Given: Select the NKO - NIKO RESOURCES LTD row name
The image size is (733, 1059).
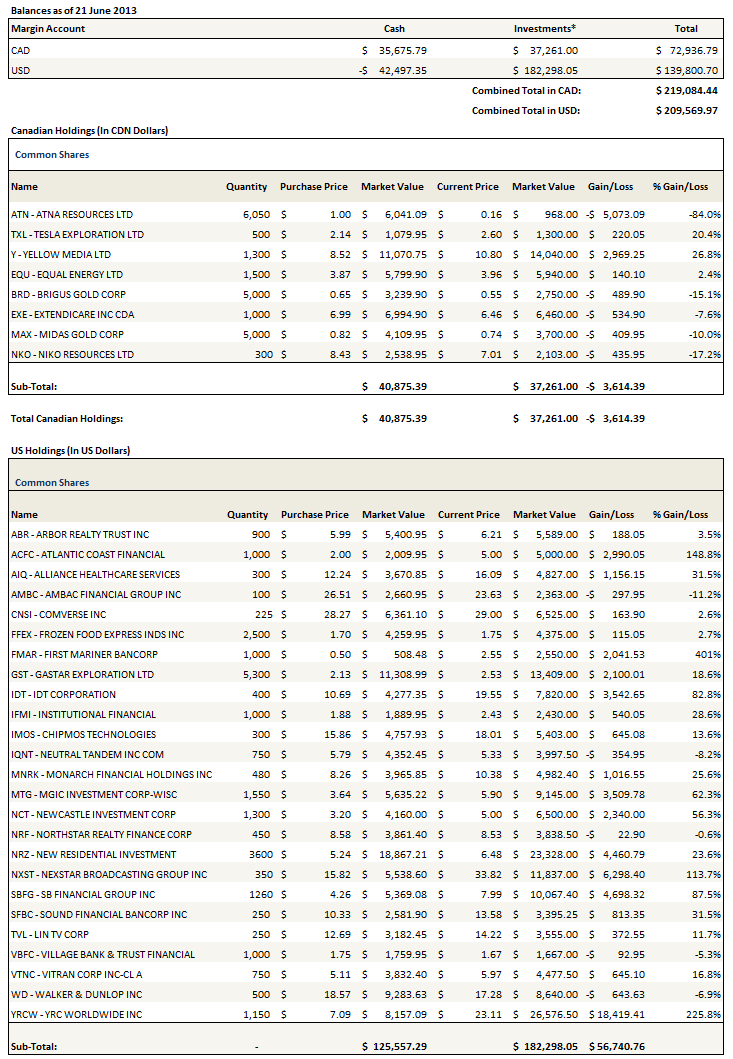Looking at the screenshot, I should (71, 354).
